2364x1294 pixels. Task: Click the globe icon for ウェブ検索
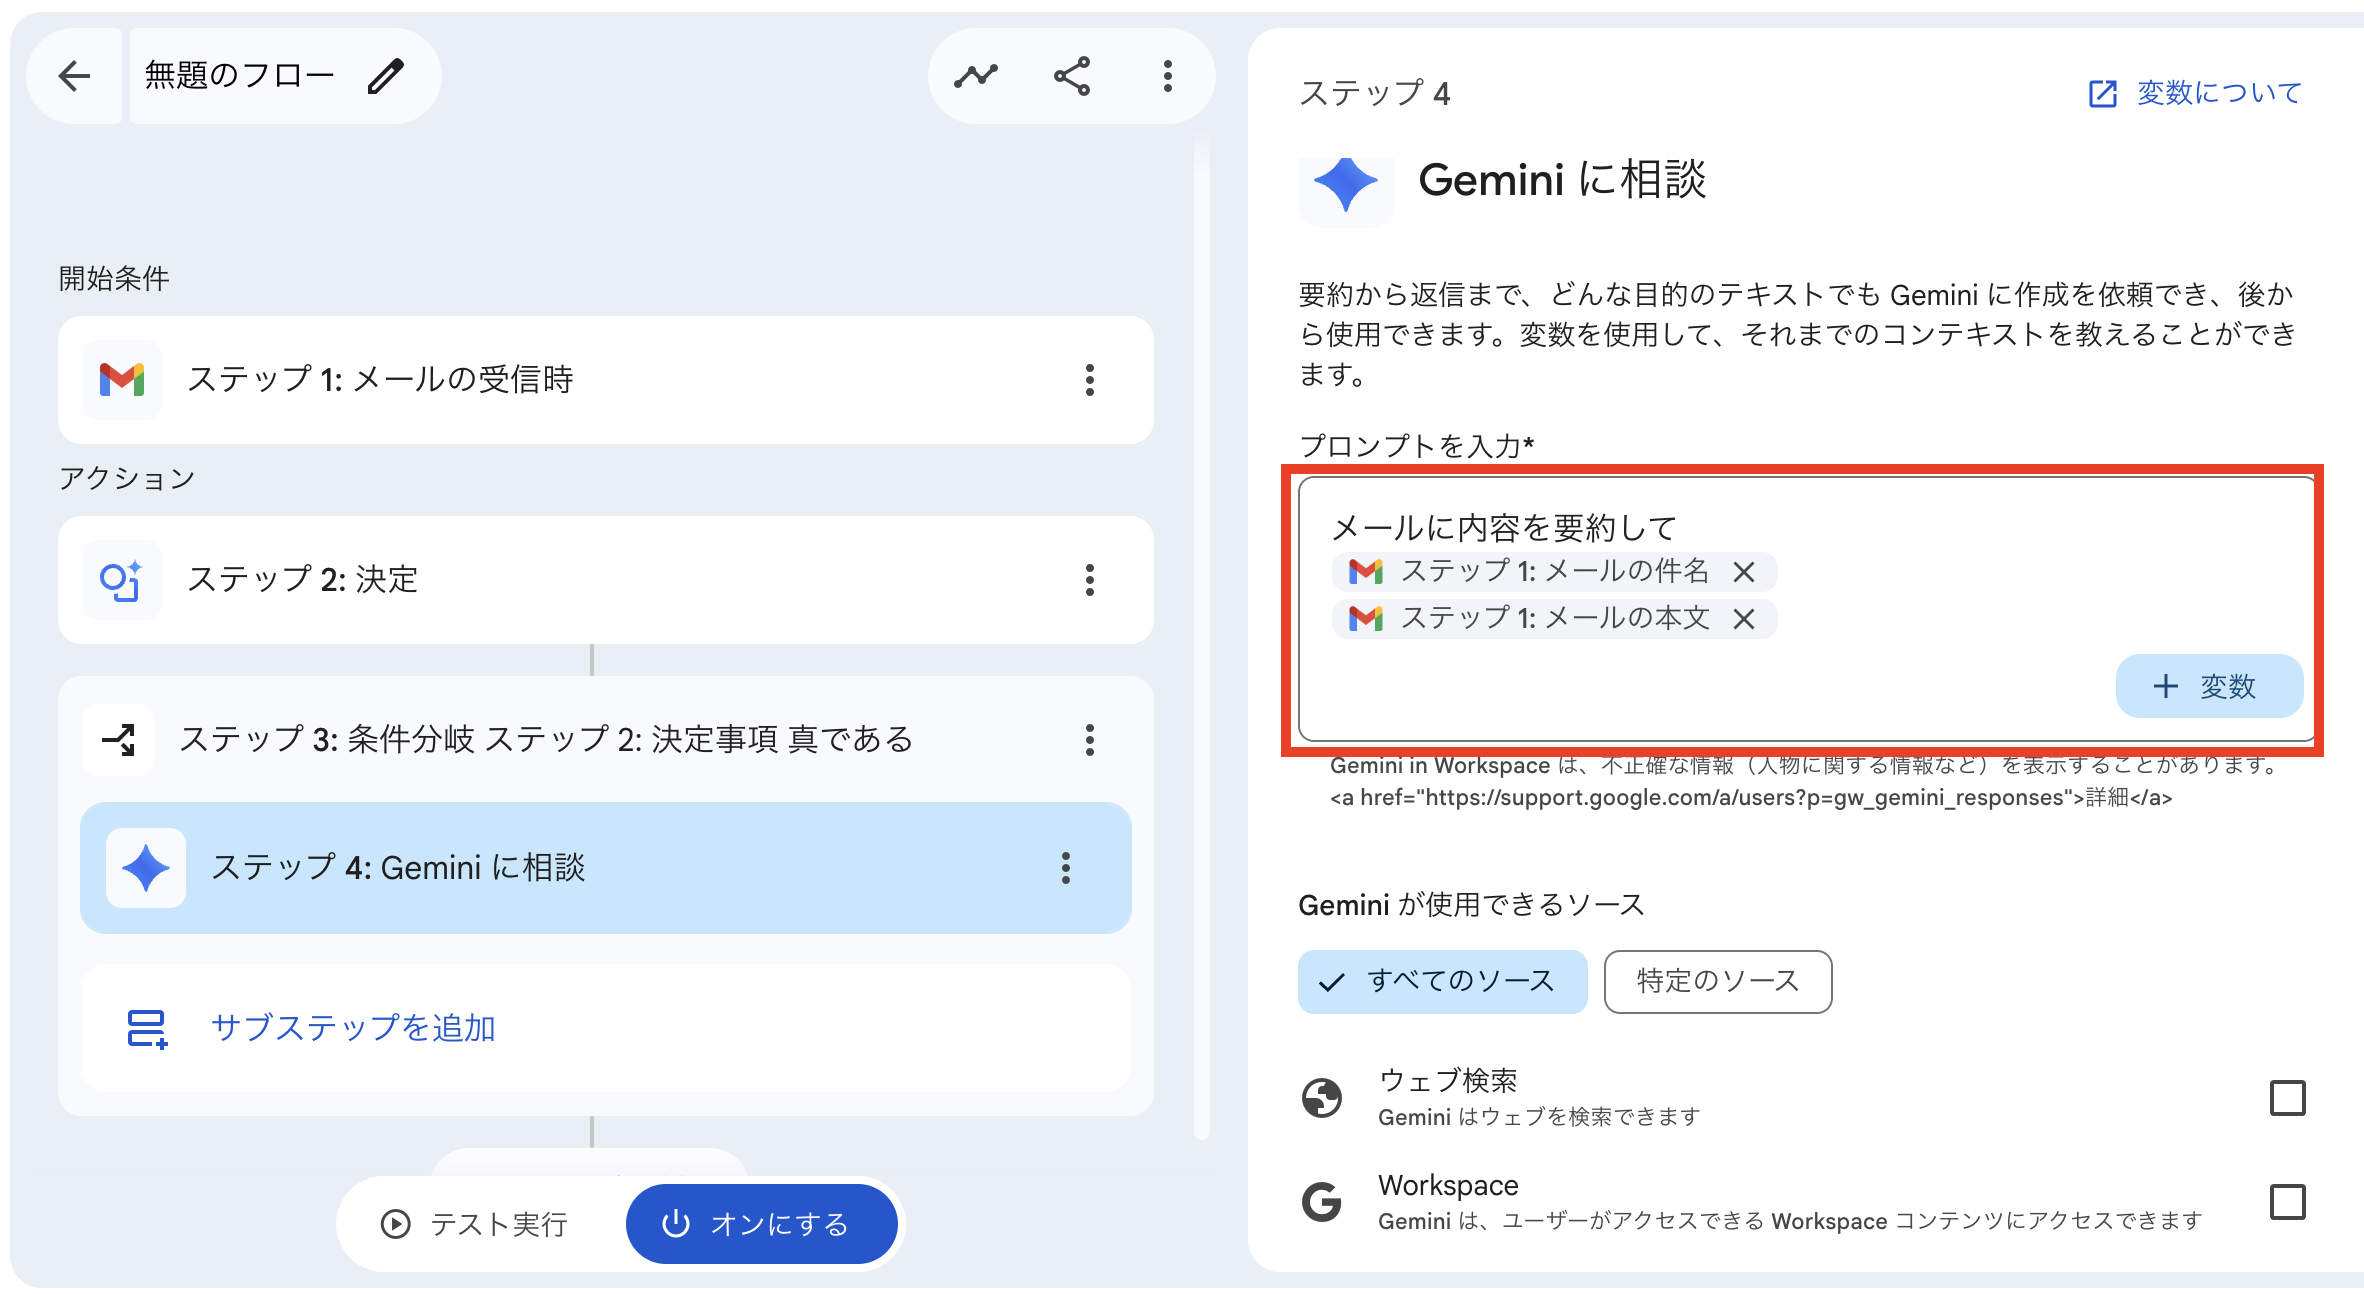1322,1098
